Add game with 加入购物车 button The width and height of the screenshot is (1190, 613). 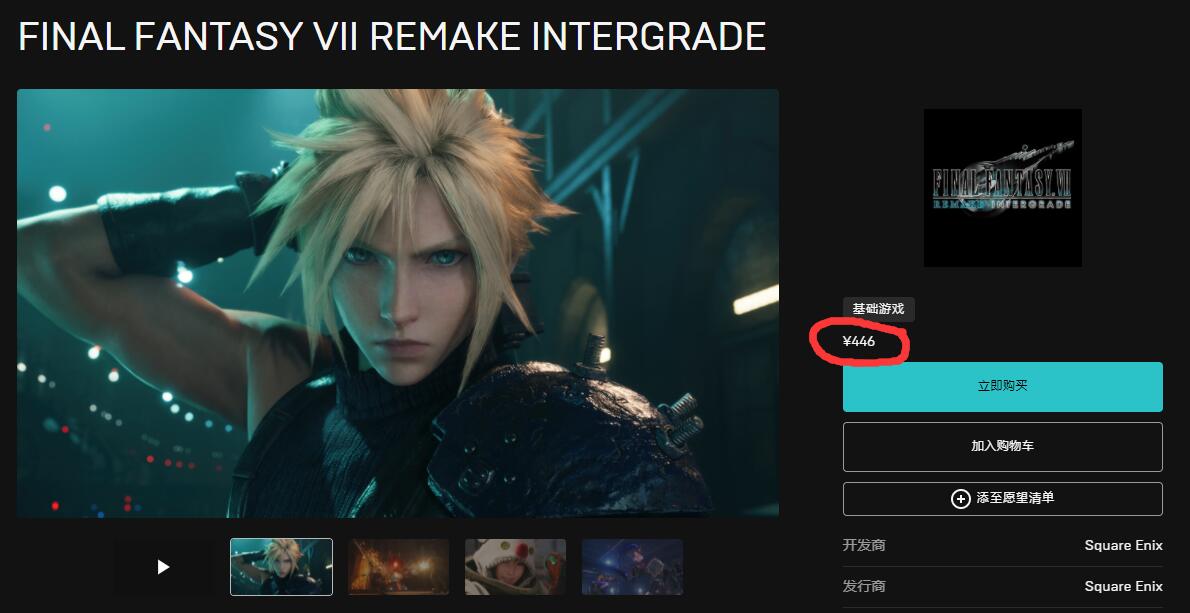point(1003,447)
